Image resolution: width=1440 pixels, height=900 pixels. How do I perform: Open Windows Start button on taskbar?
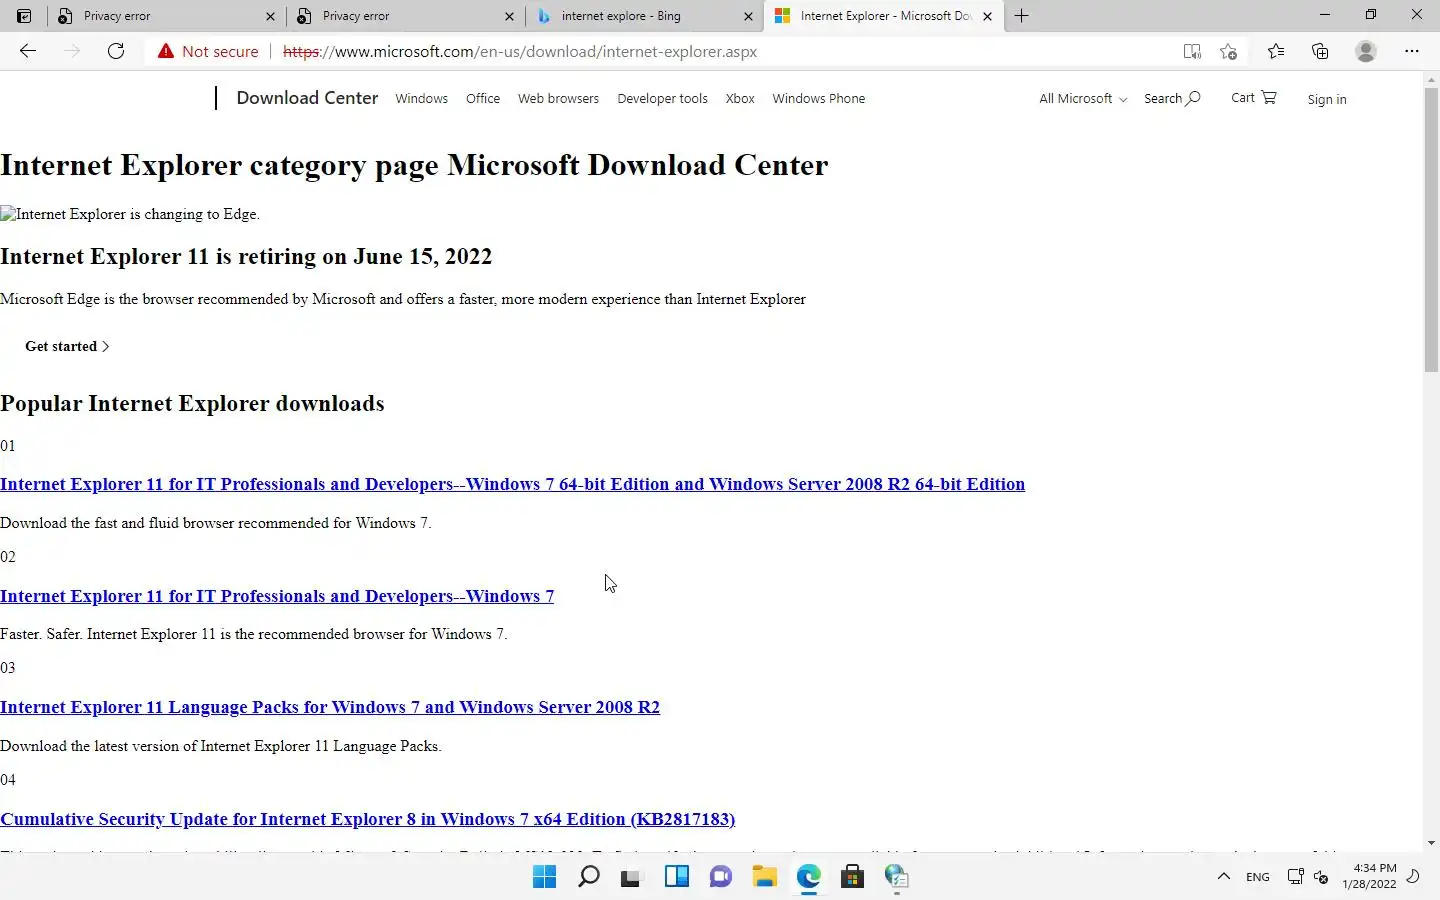[544, 877]
